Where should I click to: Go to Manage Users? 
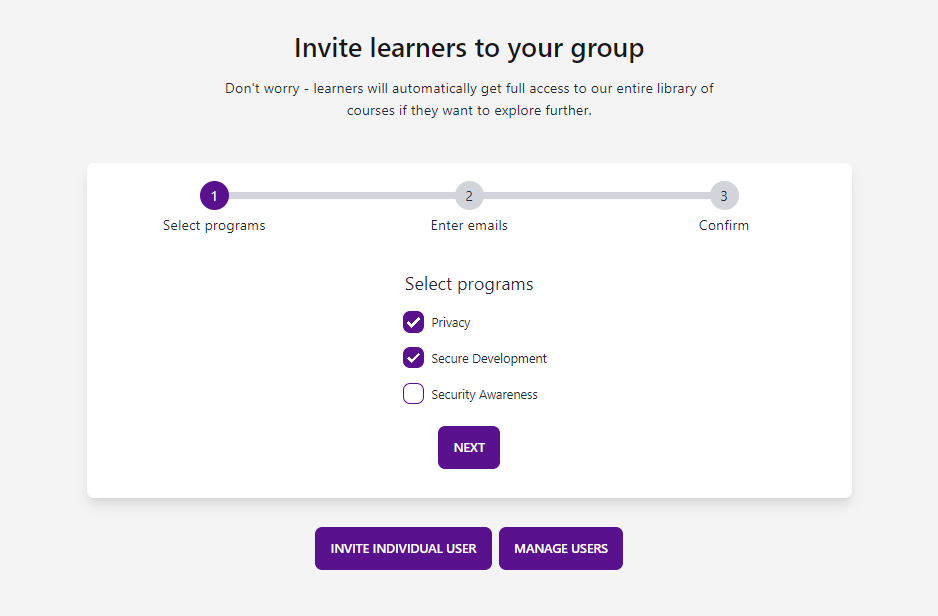point(561,548)
